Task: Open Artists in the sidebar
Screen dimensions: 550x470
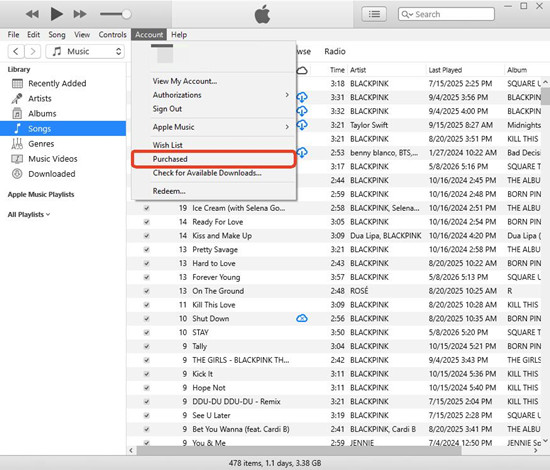Action: pos(40,99)
